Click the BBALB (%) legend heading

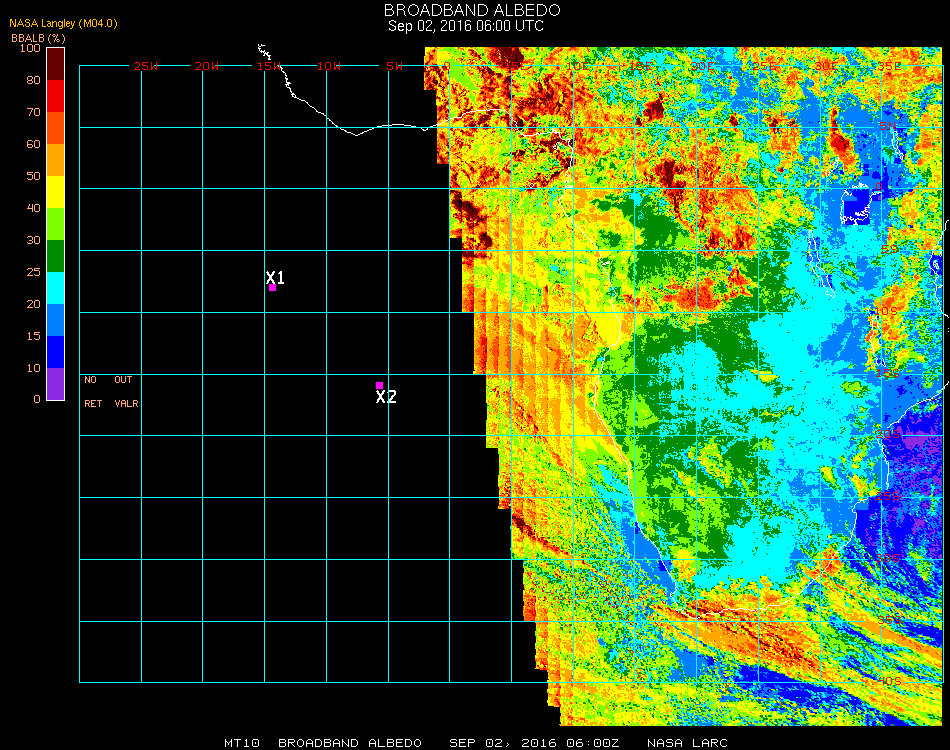click(x=38, y=37)
